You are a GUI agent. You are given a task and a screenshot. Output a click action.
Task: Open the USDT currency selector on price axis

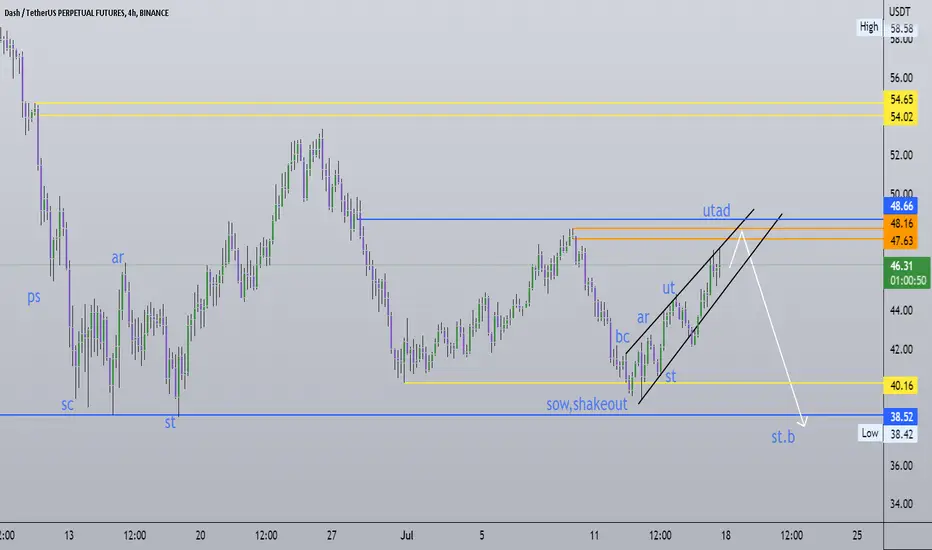[x=899, y=12]
